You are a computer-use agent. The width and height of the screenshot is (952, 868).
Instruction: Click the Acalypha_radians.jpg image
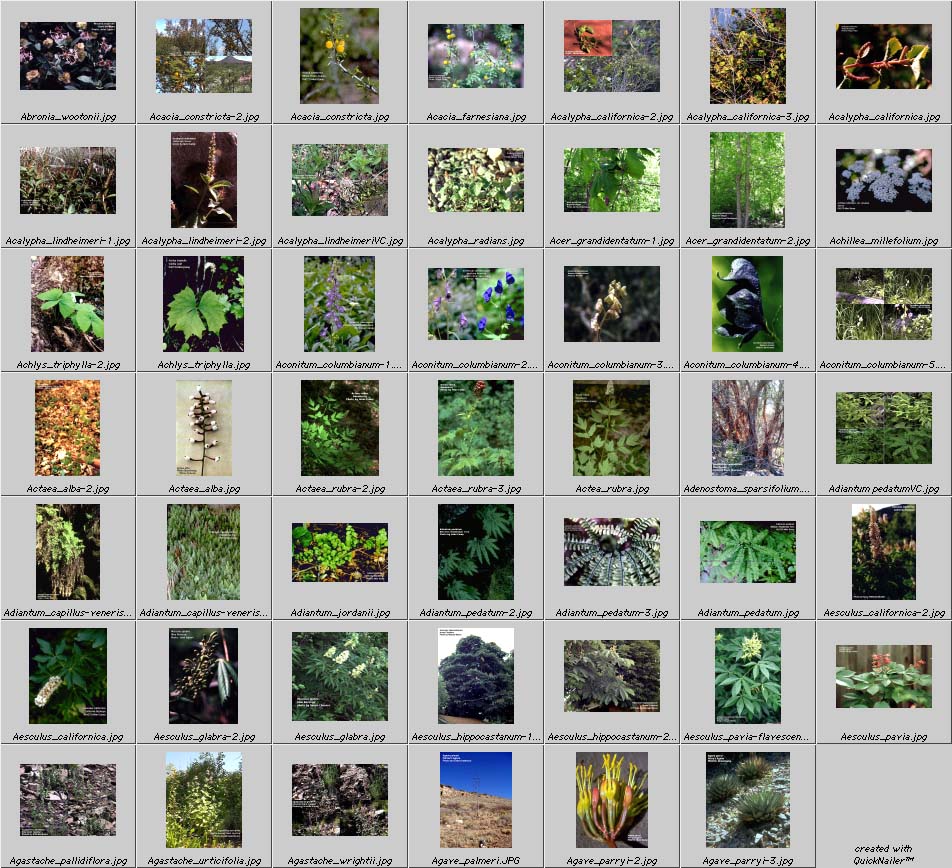(x=476, y=180)
